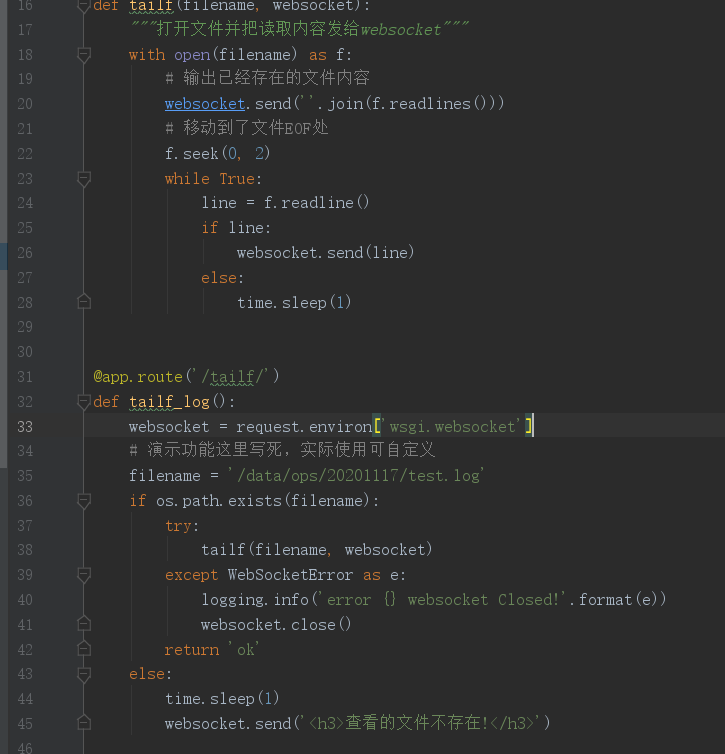The width and height of the screenshot is (725, 754).
Task: Click fold end marker beside websocket.close() line
Action: point(84,624)
